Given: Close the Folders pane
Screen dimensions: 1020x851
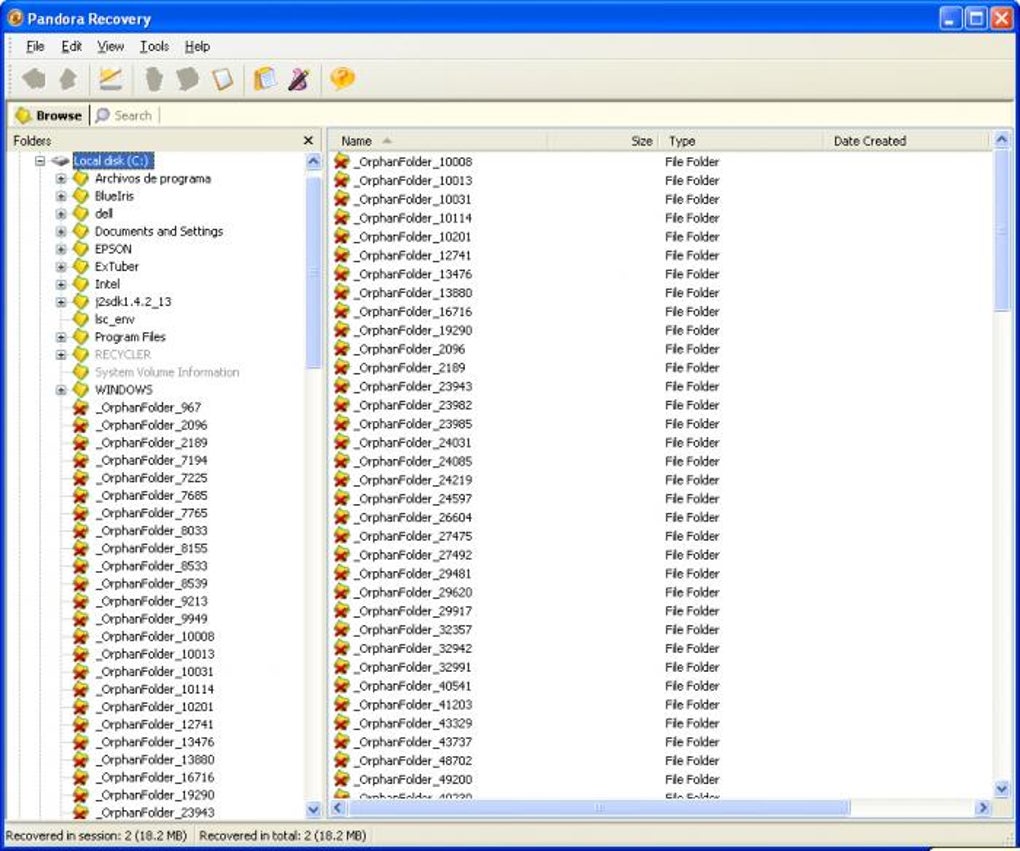Looking at the screenshot, I should coord(308,141).
